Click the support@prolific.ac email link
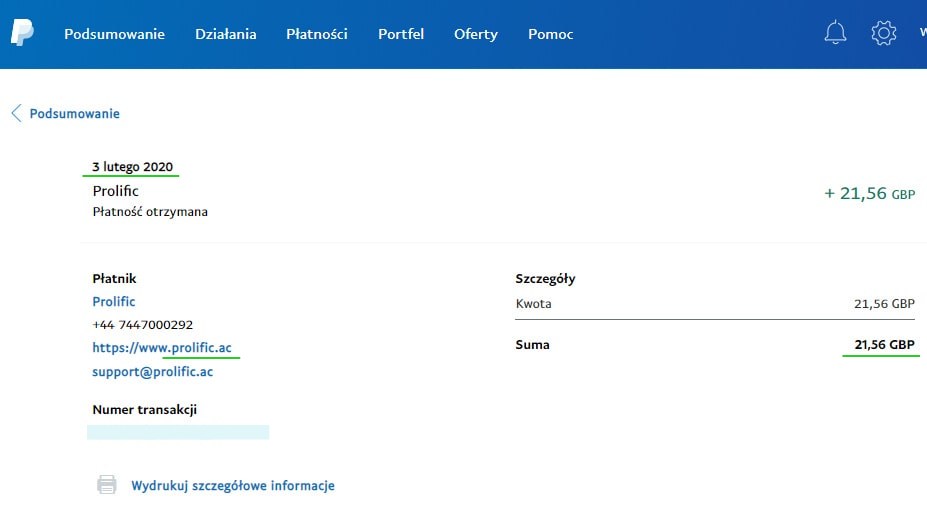This screenshot has width=927, height=516. (153, 372)
